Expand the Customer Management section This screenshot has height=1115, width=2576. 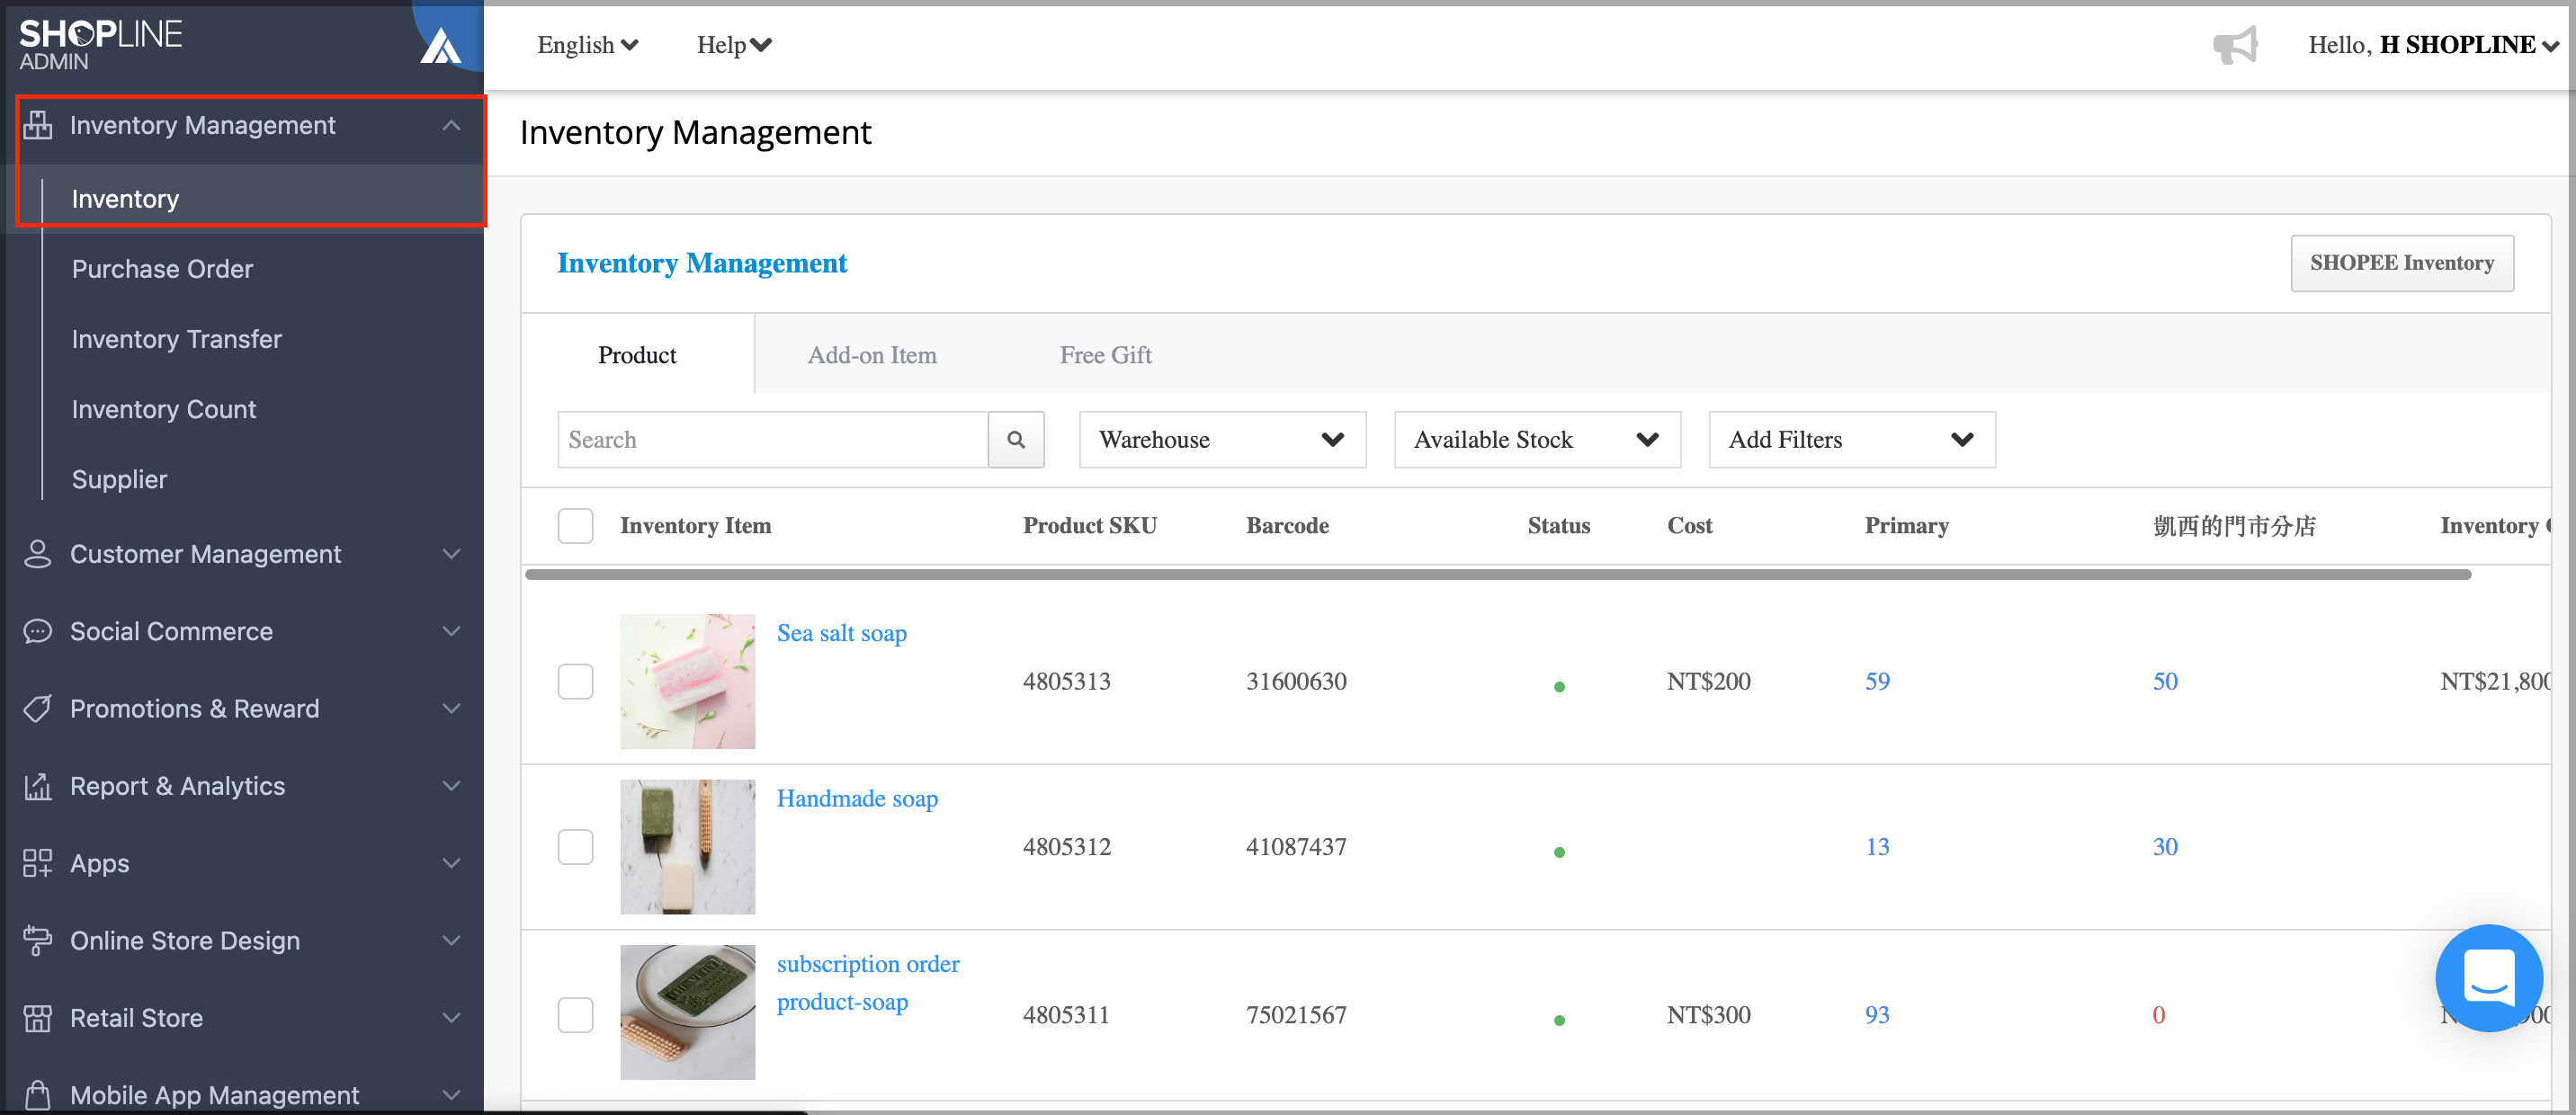451,554
